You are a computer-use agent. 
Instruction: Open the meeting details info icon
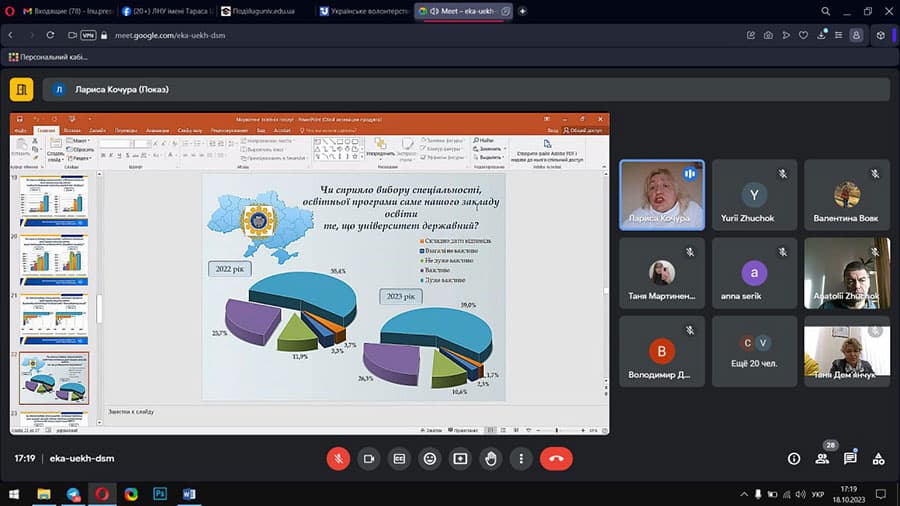(x=794, y=458)
